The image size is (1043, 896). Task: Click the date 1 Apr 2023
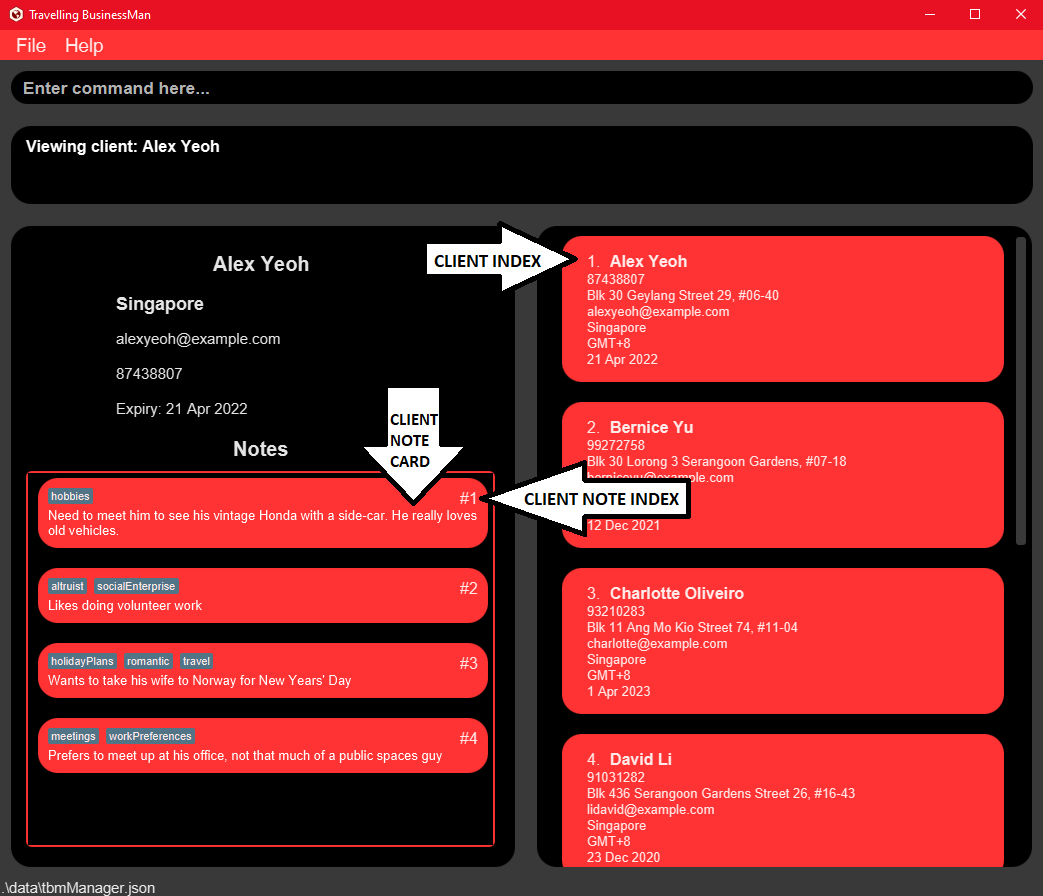pos(619,691)
